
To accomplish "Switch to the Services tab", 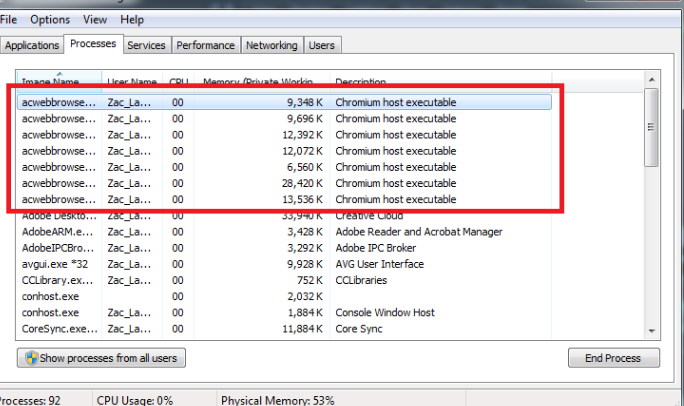I will (x=146, y=45).
